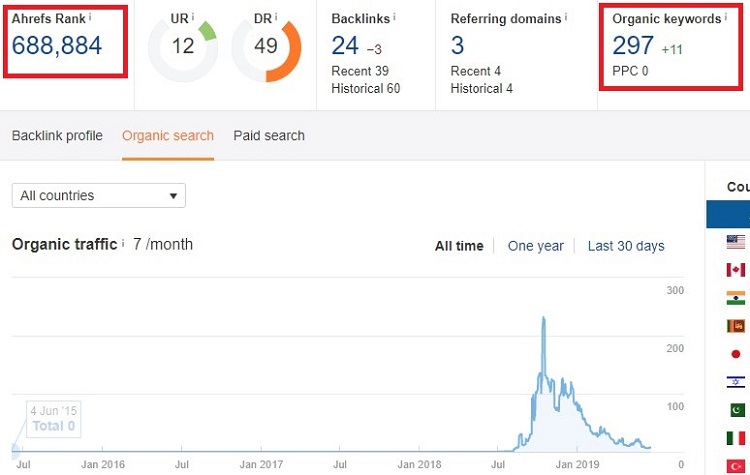Open the Referring domains count 3
Viewport: 750px width, 475px height.
point(457,46)
